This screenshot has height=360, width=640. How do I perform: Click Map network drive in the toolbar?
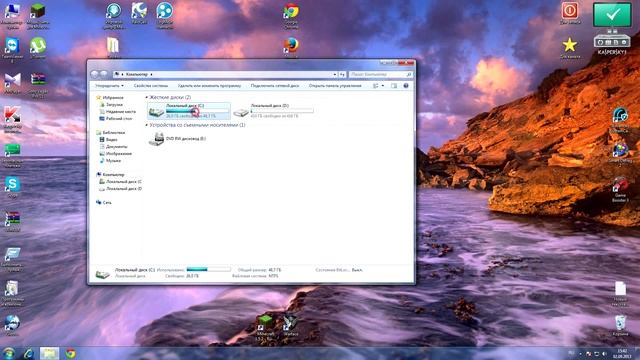click(275, 86)
